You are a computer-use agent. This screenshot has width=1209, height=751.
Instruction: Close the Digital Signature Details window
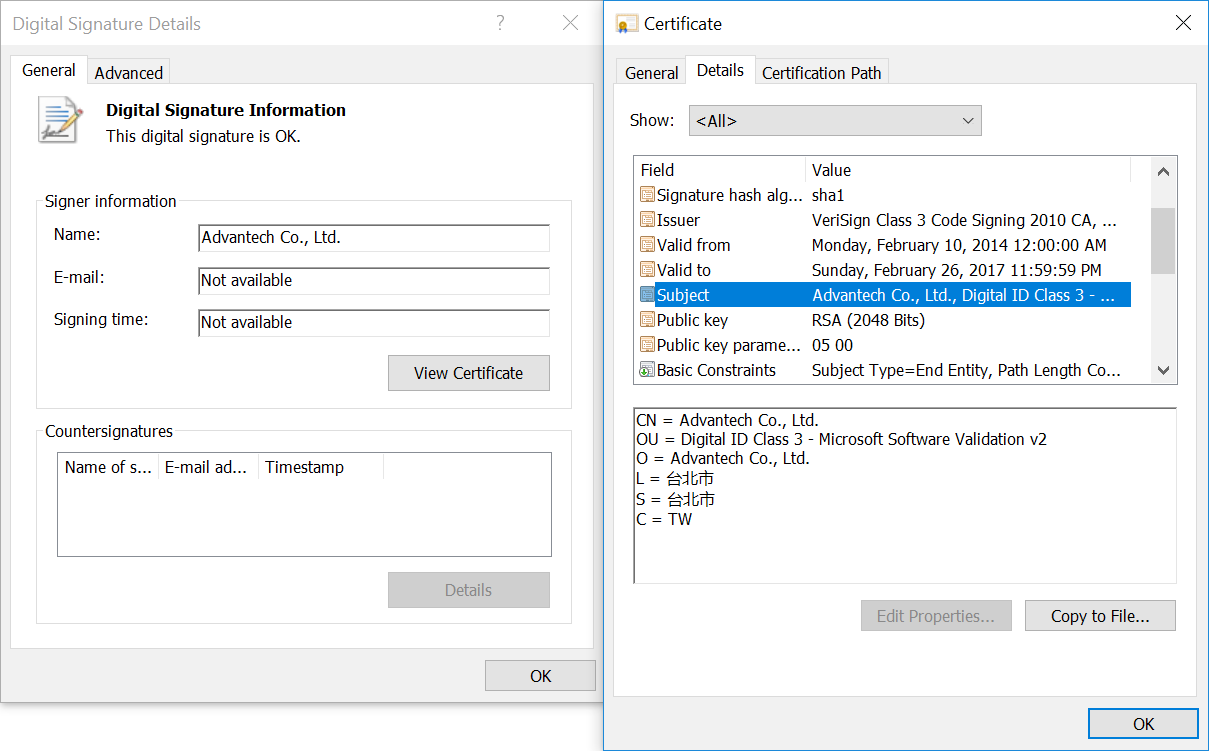[x=570, y=23]
